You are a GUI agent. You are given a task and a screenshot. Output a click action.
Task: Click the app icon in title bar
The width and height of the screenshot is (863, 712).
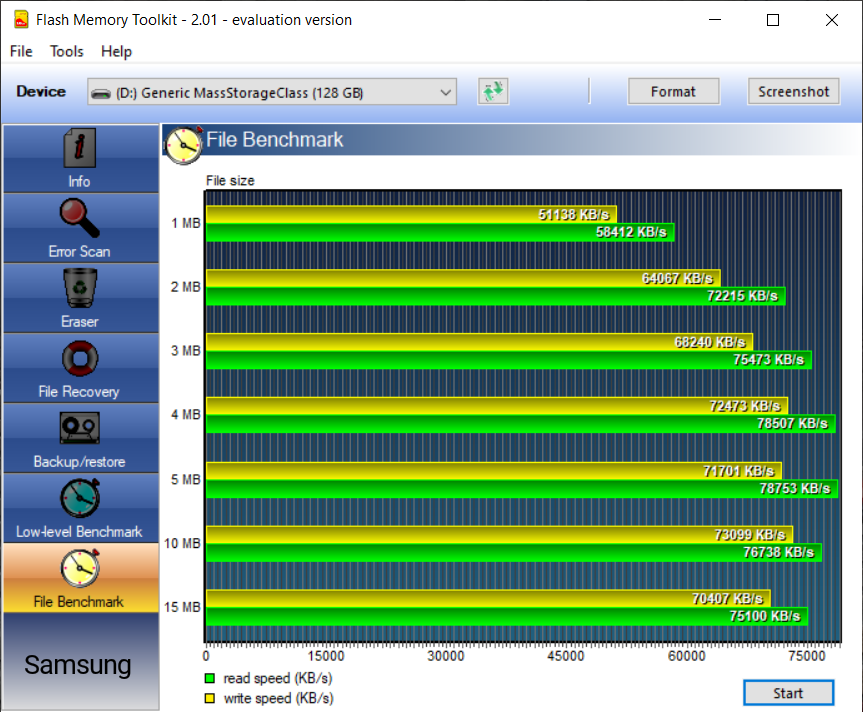pos(21,20)
